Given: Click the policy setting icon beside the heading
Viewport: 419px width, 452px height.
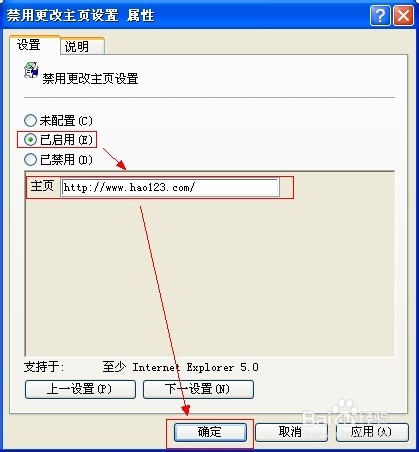Looking at the screenshot, I should click(x=31, y=70).
